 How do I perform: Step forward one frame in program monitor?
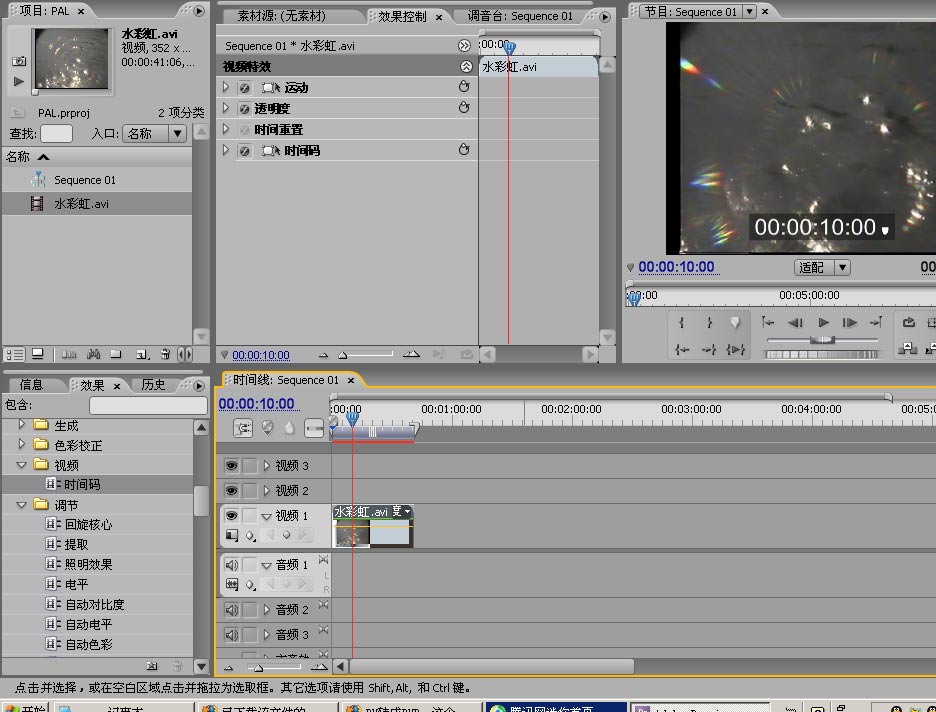(x=849, y=323)
